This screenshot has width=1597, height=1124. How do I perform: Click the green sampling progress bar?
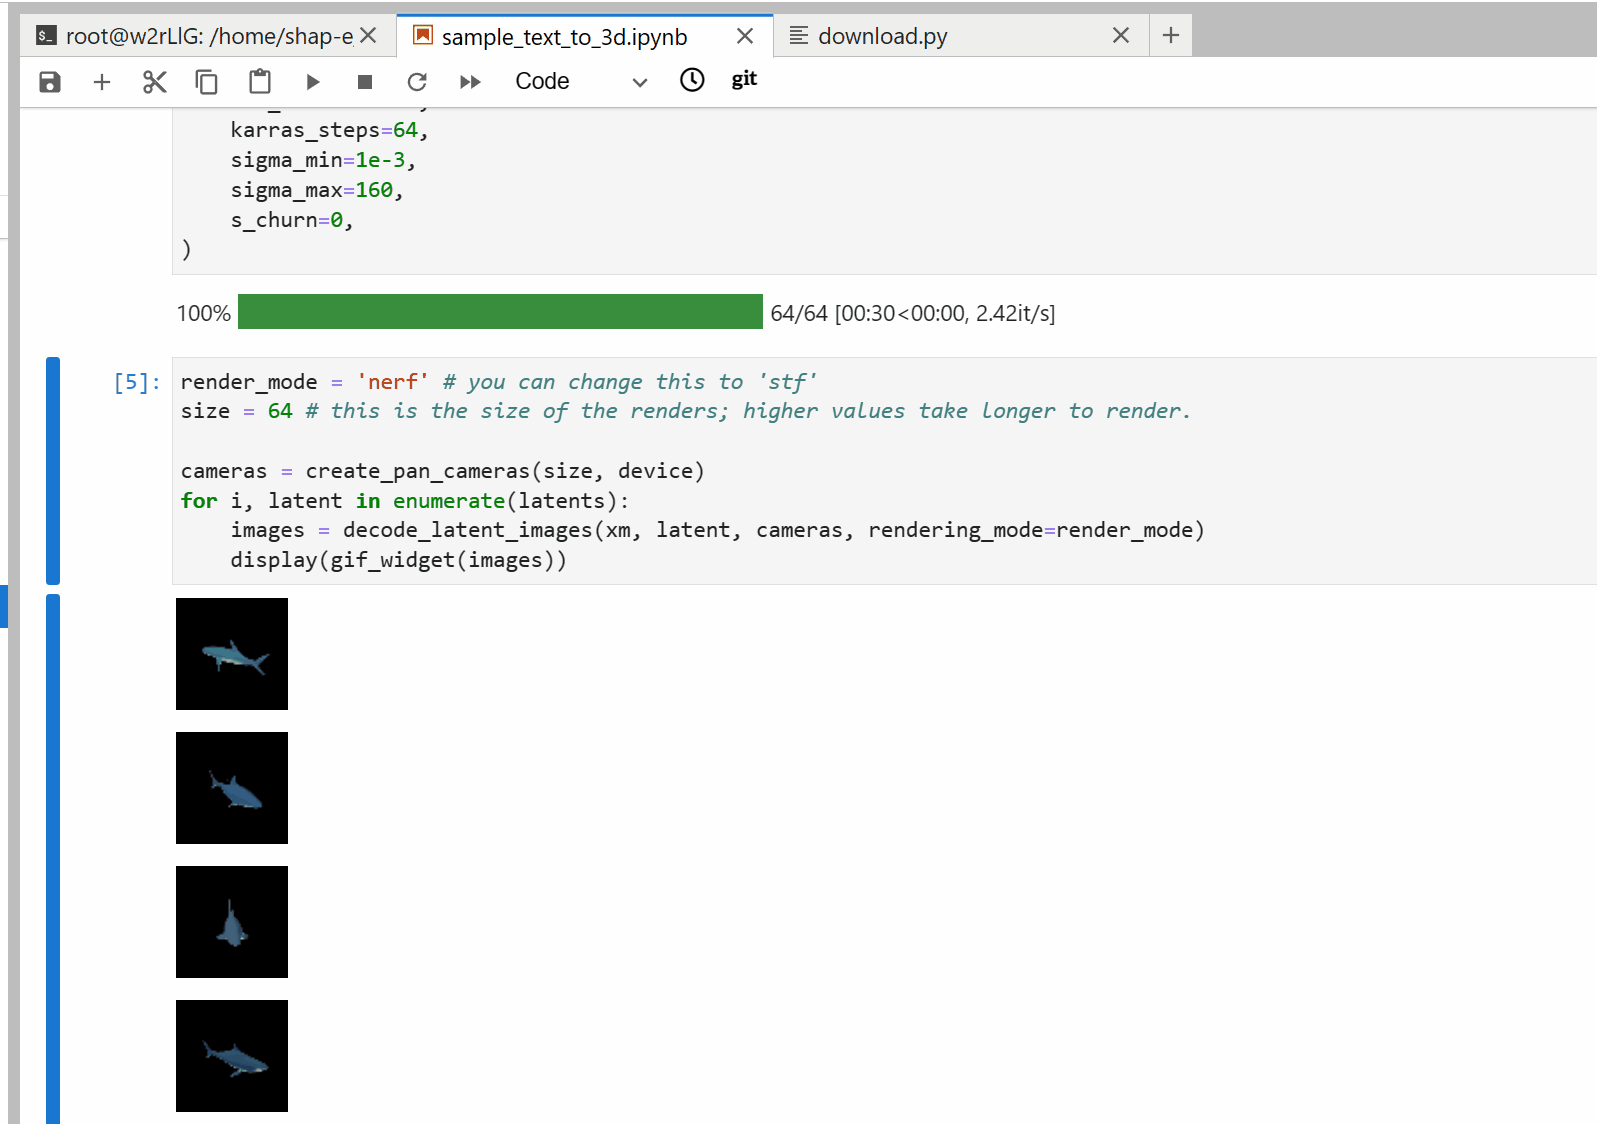pos(500,312)
